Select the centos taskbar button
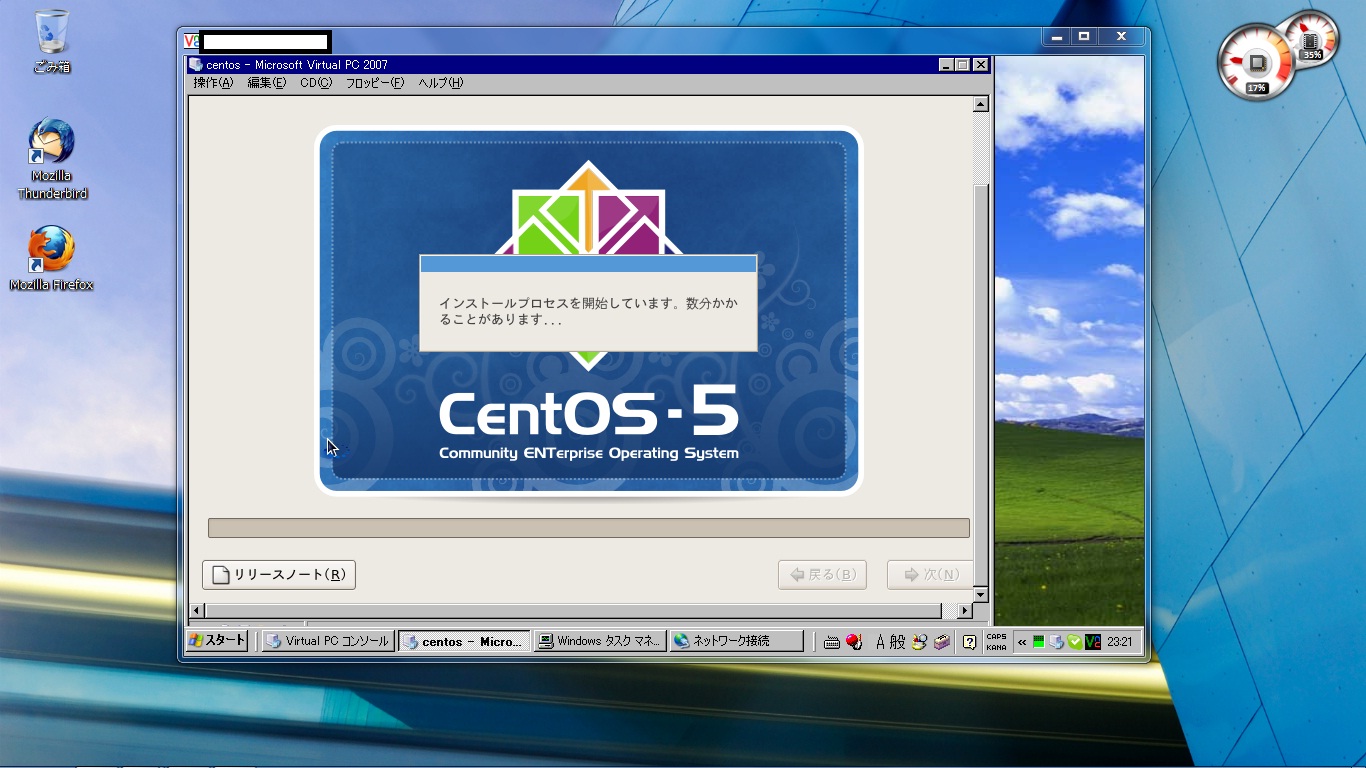Screen dimensions: 1366x768 point(464,642)
